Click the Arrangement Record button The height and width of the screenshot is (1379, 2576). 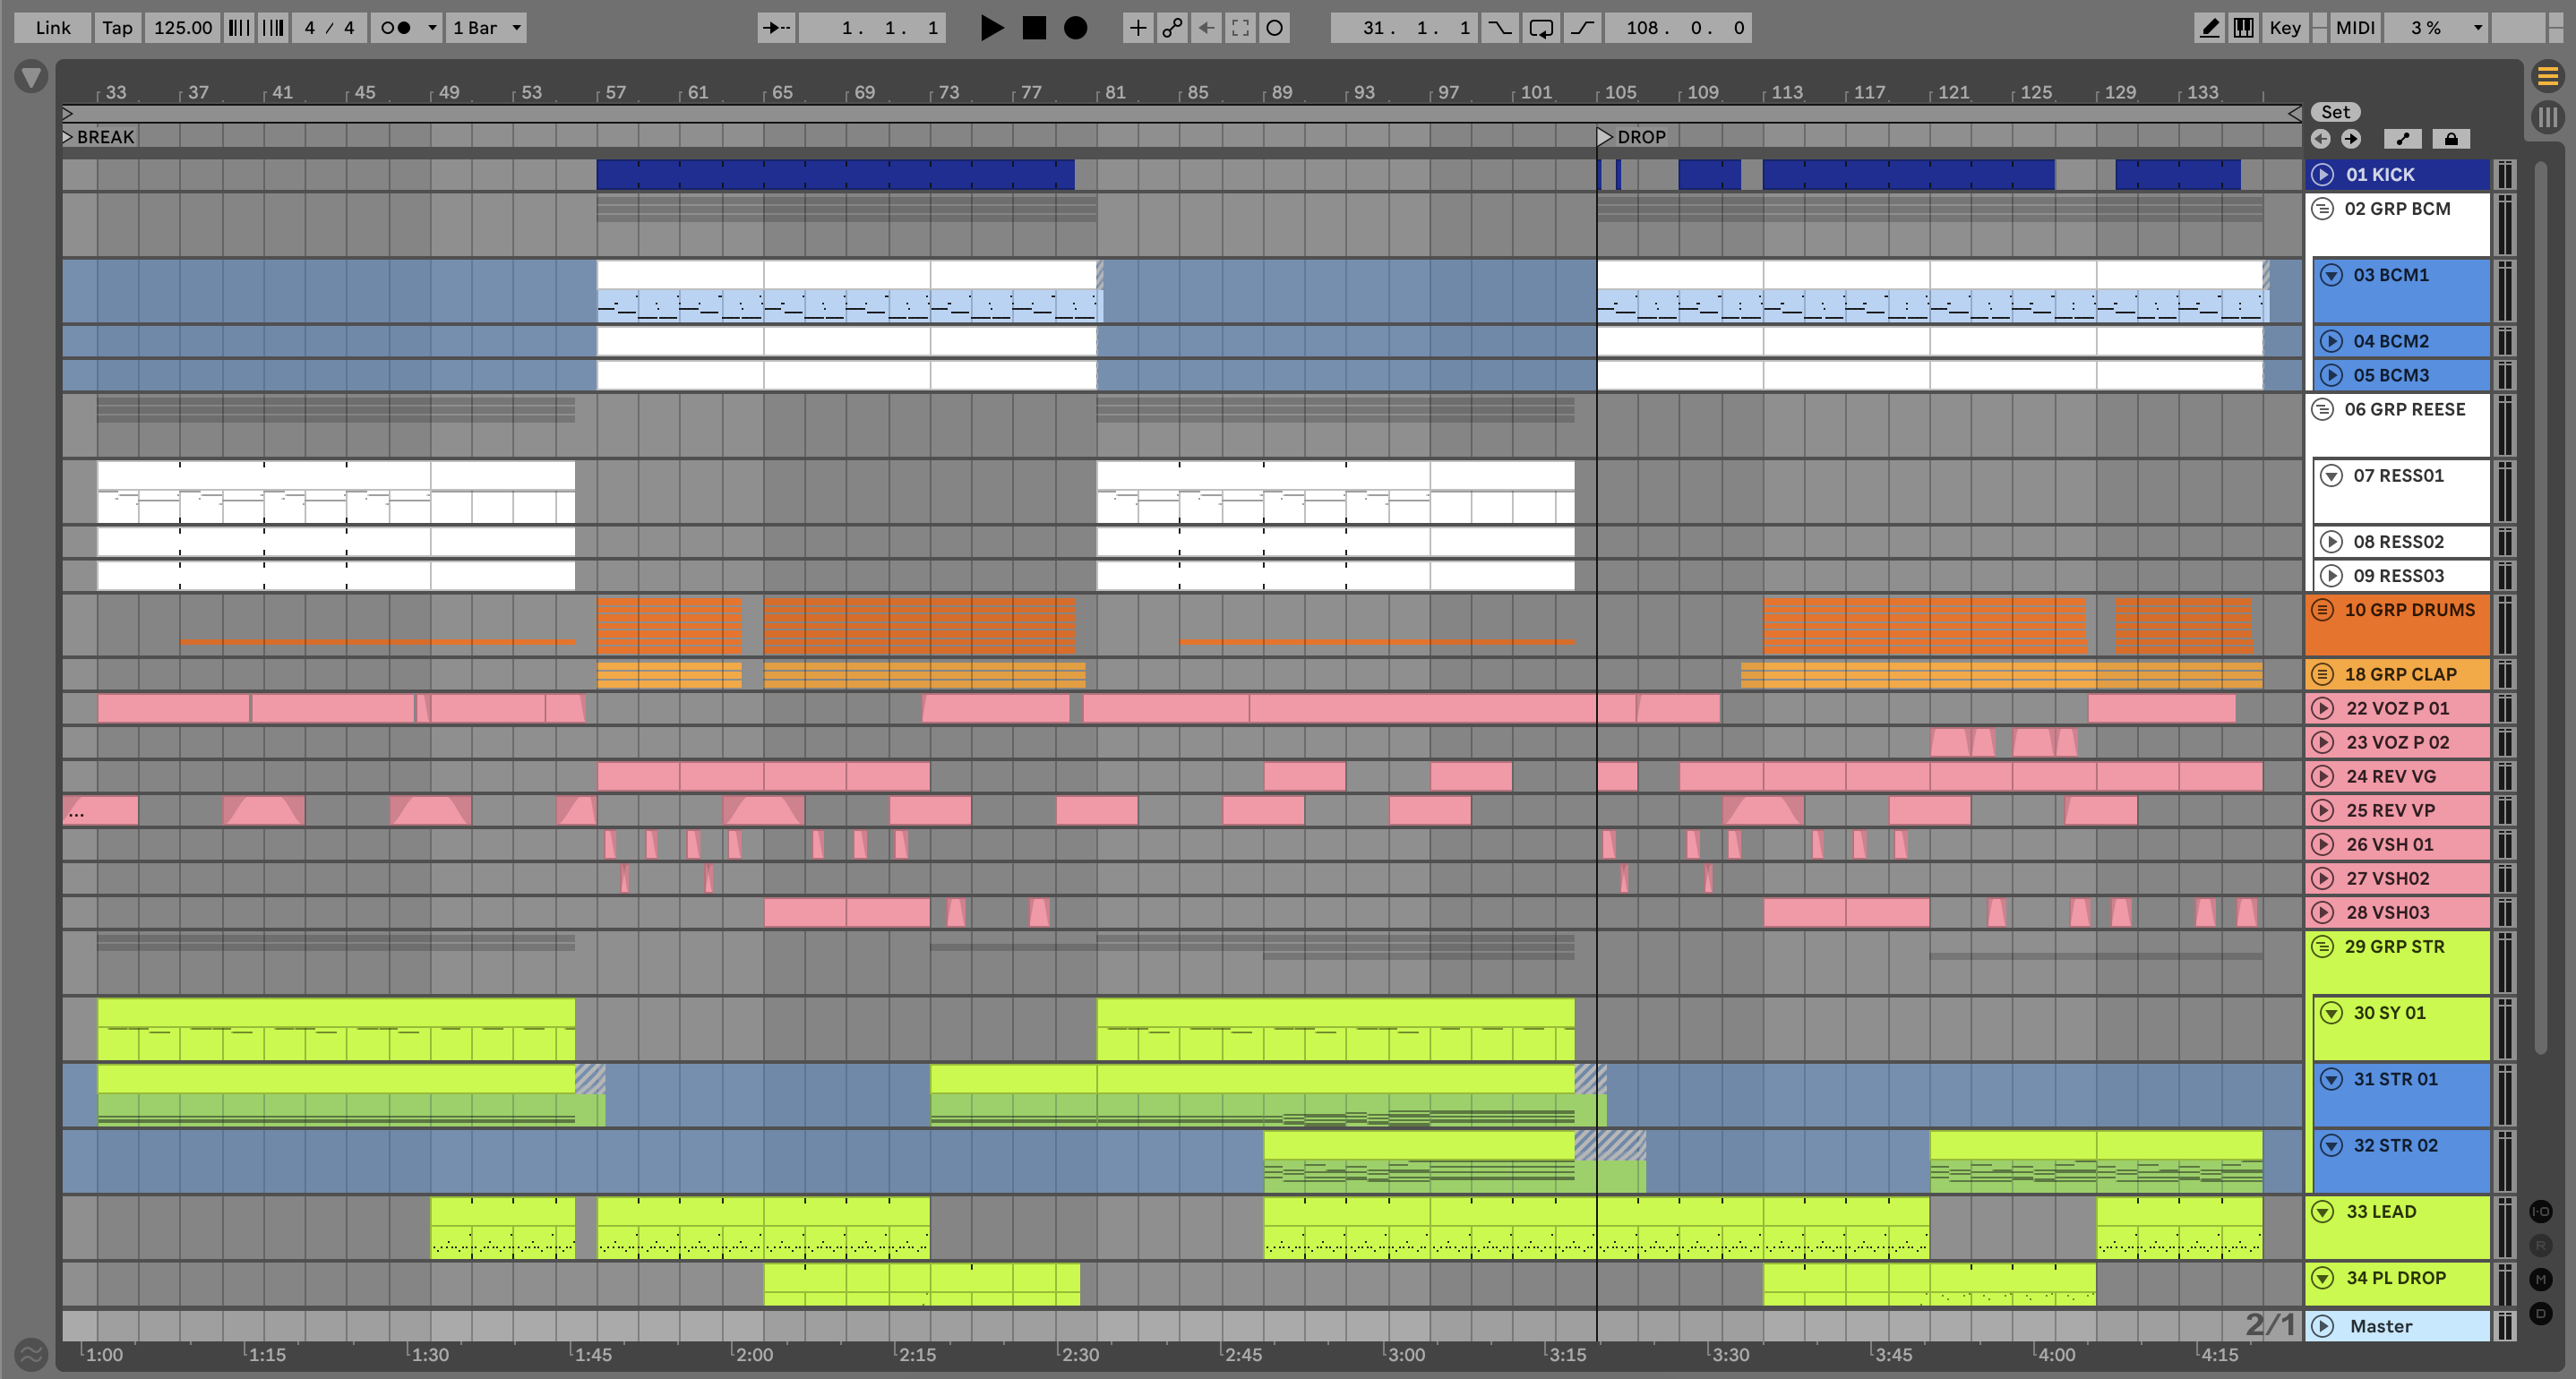point(1075,28)
